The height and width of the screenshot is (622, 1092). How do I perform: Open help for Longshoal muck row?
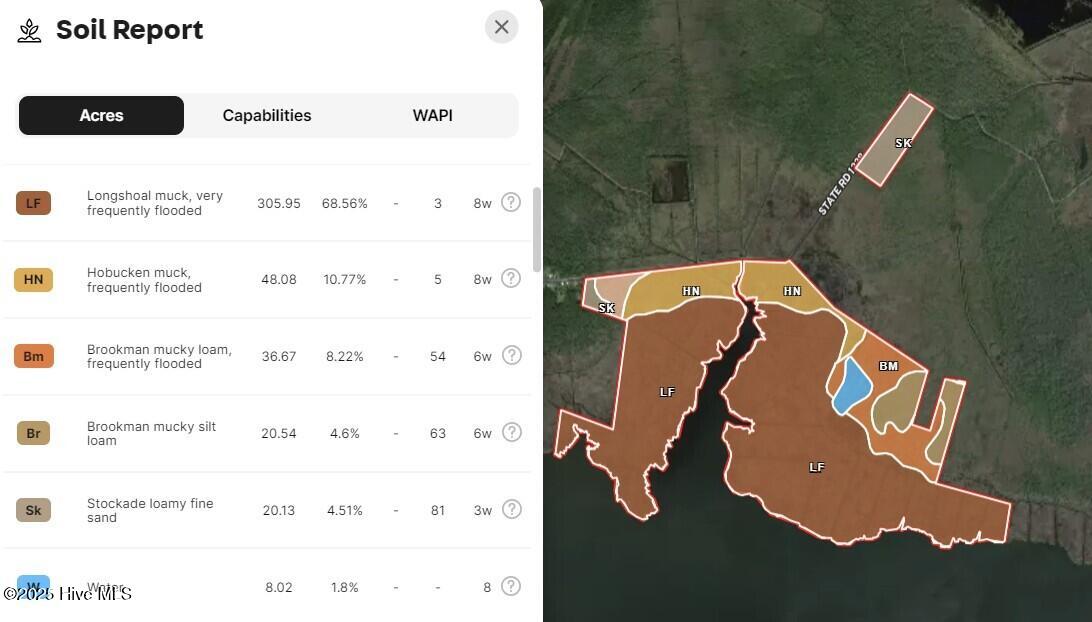click(511, 202)
